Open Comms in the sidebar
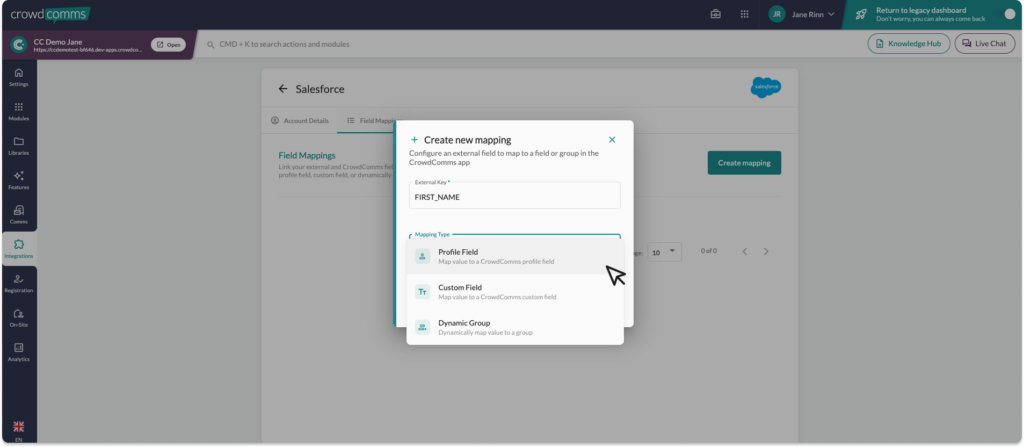The image size is (1024, 447). tap(18, 214)
